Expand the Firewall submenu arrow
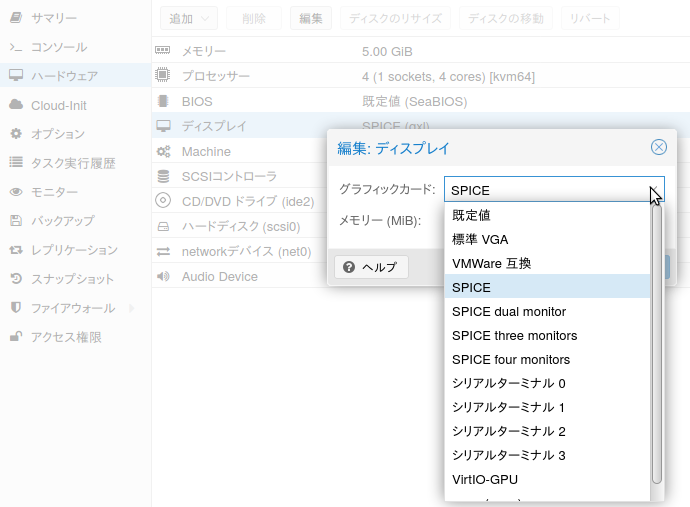 (x=131, y=308)
